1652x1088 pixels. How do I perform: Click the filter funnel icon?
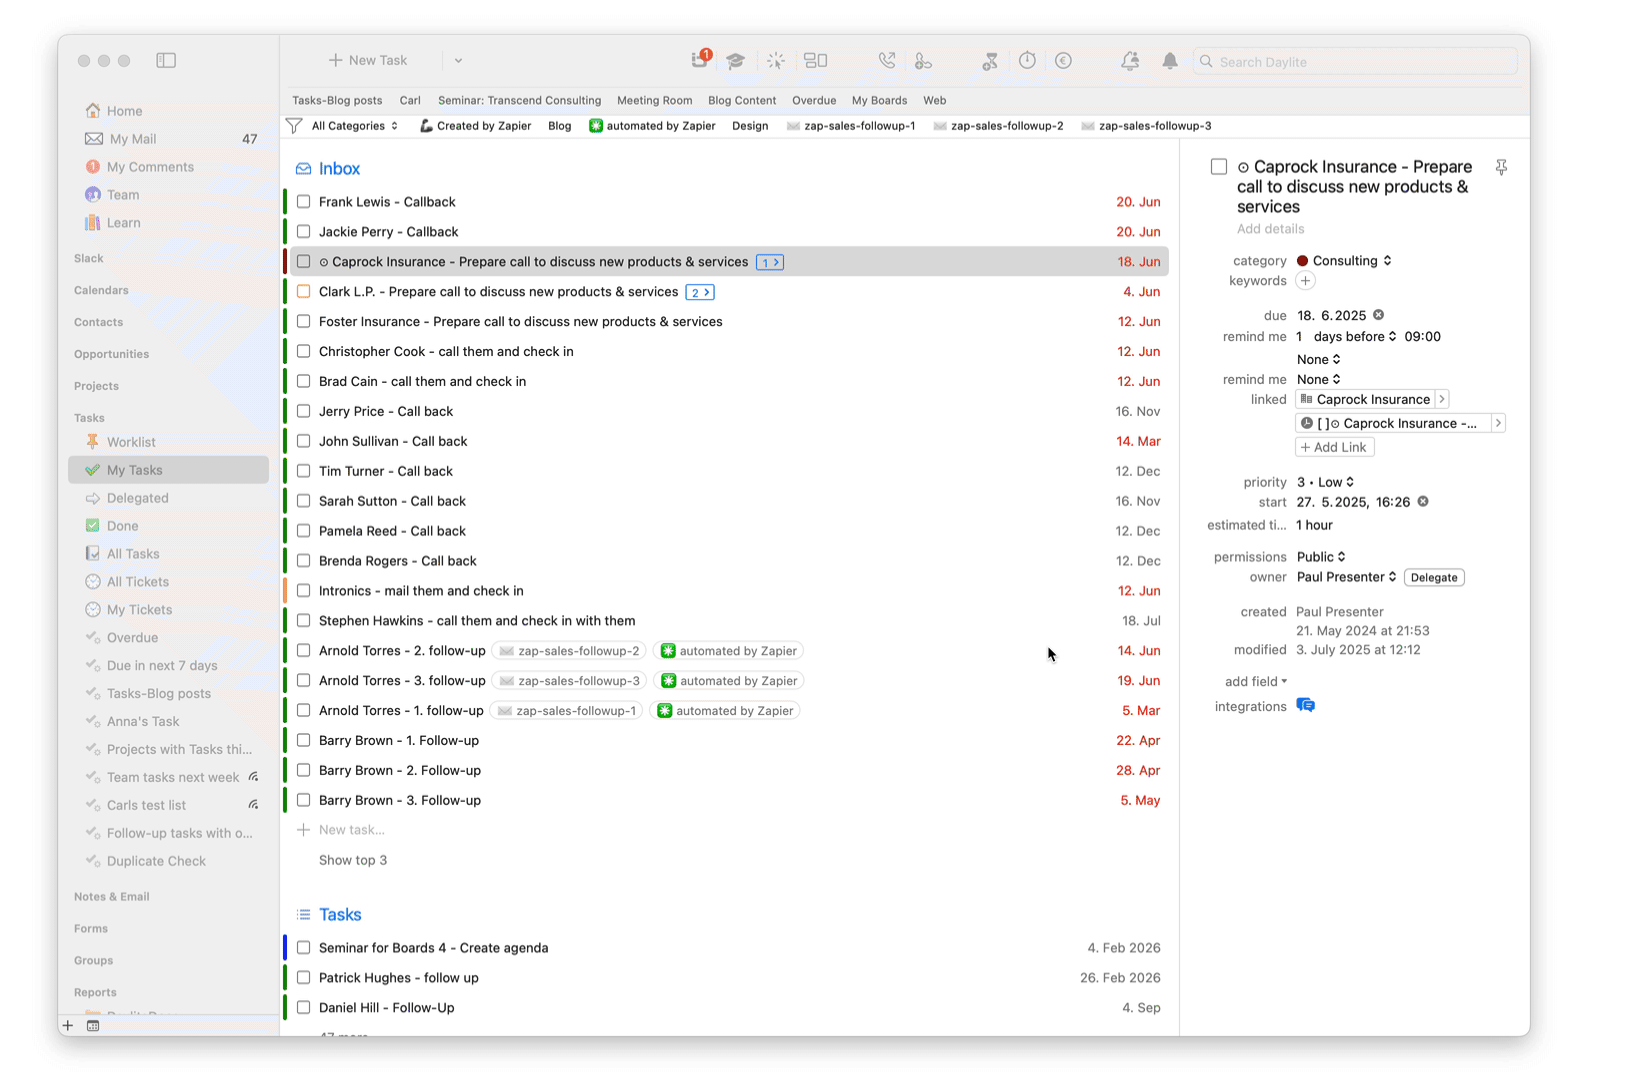[x=294, y=126]
